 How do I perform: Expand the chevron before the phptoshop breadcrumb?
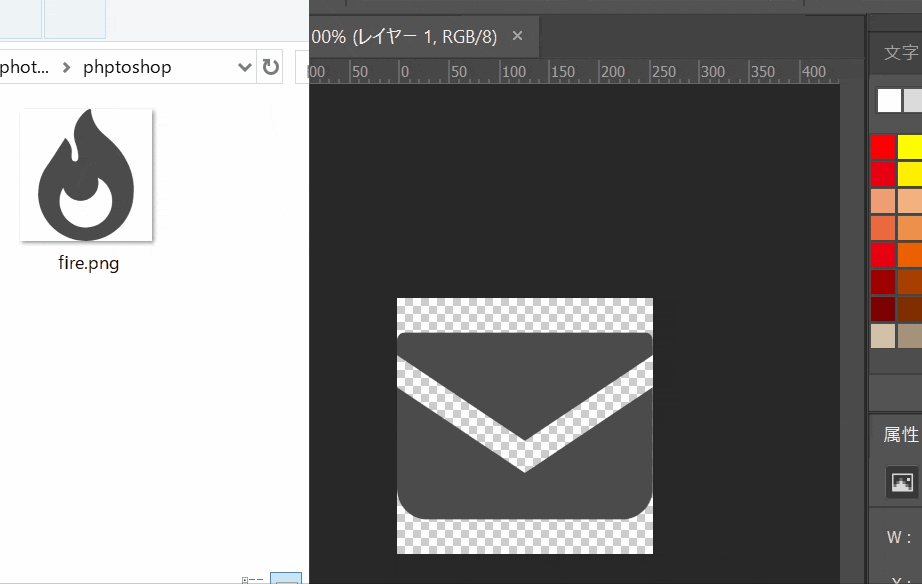coord(66,67)
